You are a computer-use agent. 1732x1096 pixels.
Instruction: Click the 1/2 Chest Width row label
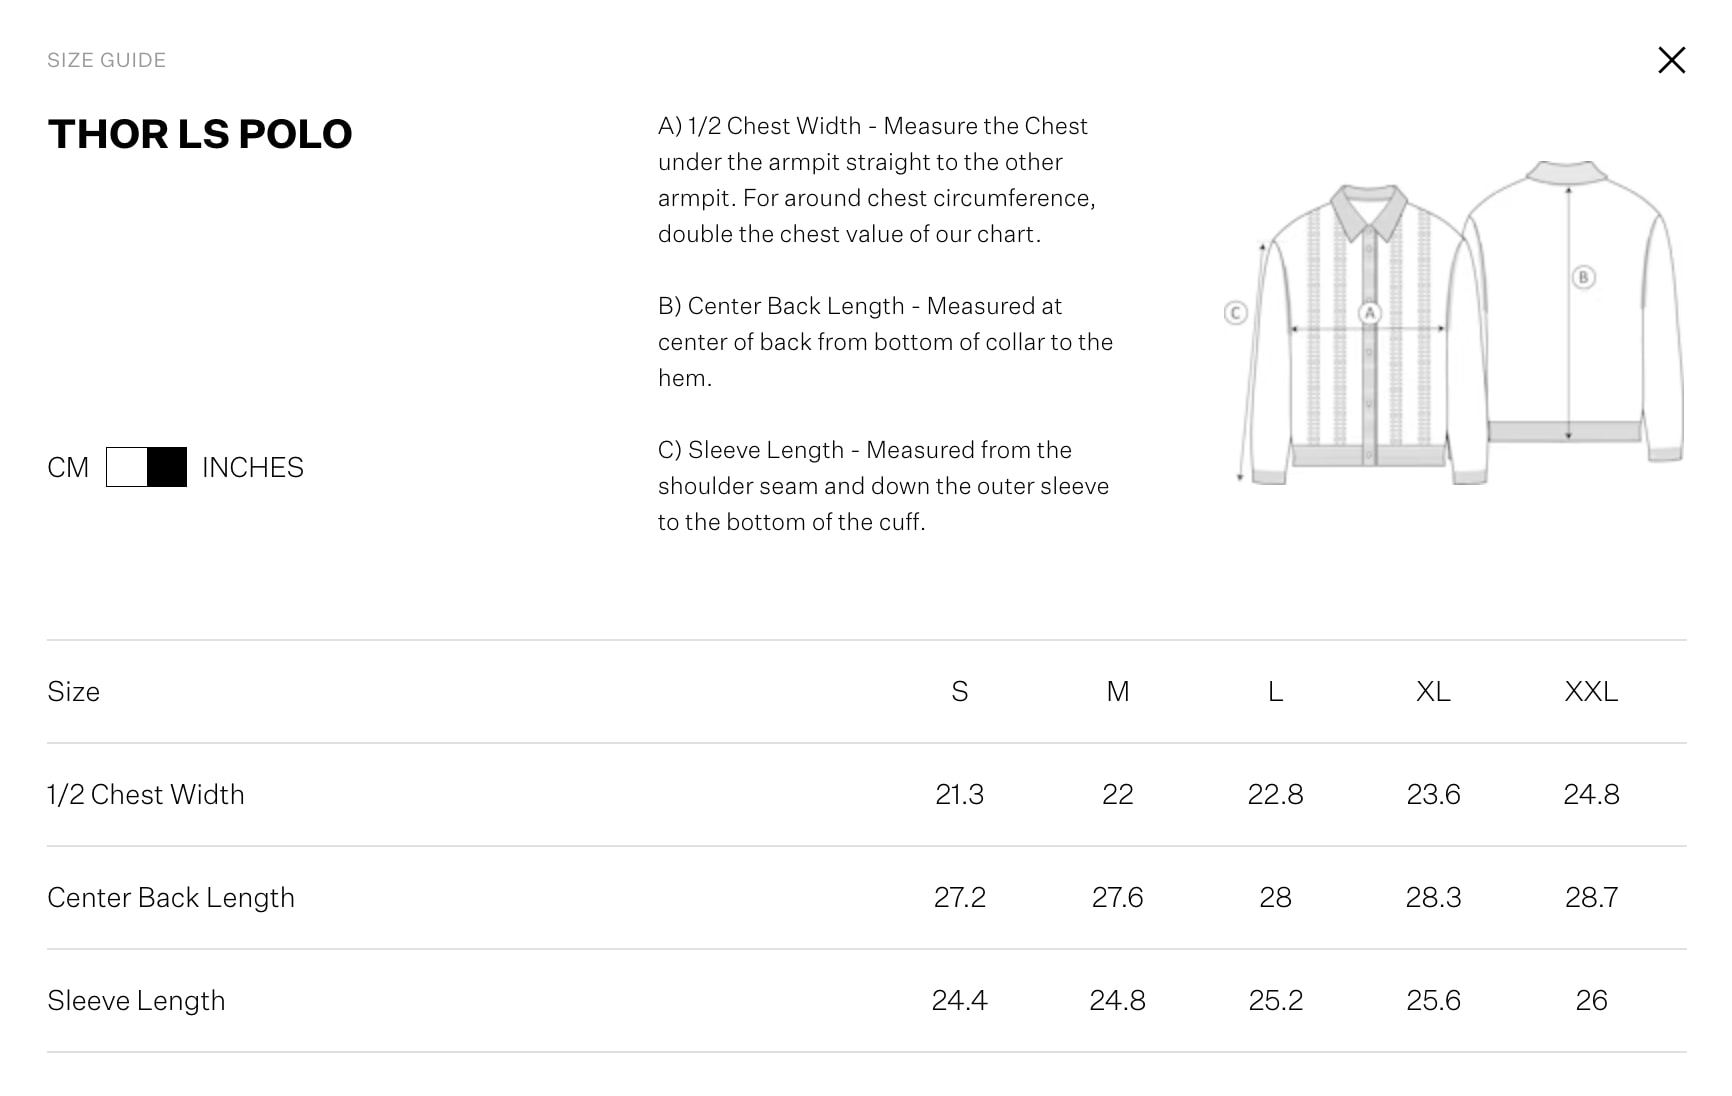coord(146,794)
